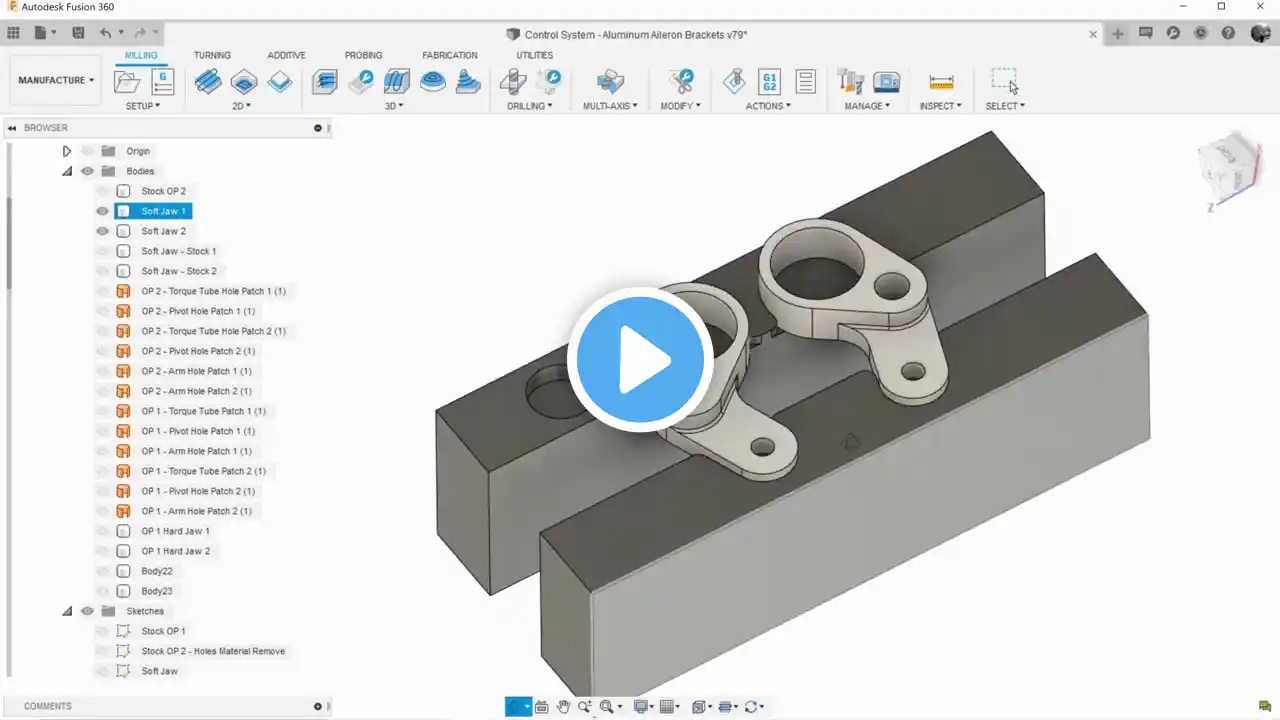The image size is (1280, 720).
Task: Select the 3D Scallop stepped icon
Action: (468, 81)
